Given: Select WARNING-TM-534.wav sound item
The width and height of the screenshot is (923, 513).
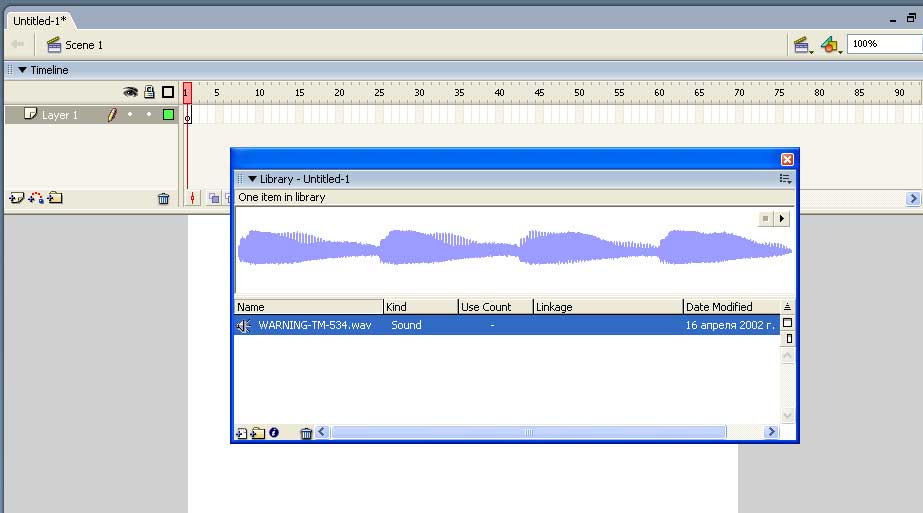Looking at the screenshot, I should point(507,325).
